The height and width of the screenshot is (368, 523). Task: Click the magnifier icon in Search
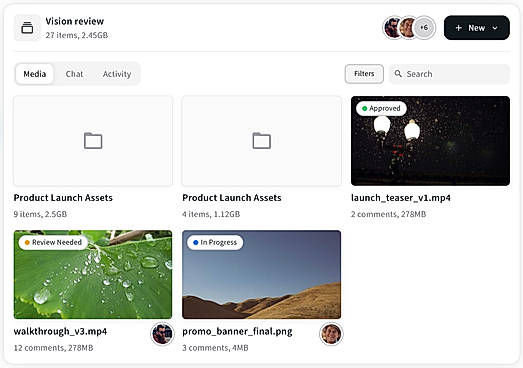click(x=398, y=73)
